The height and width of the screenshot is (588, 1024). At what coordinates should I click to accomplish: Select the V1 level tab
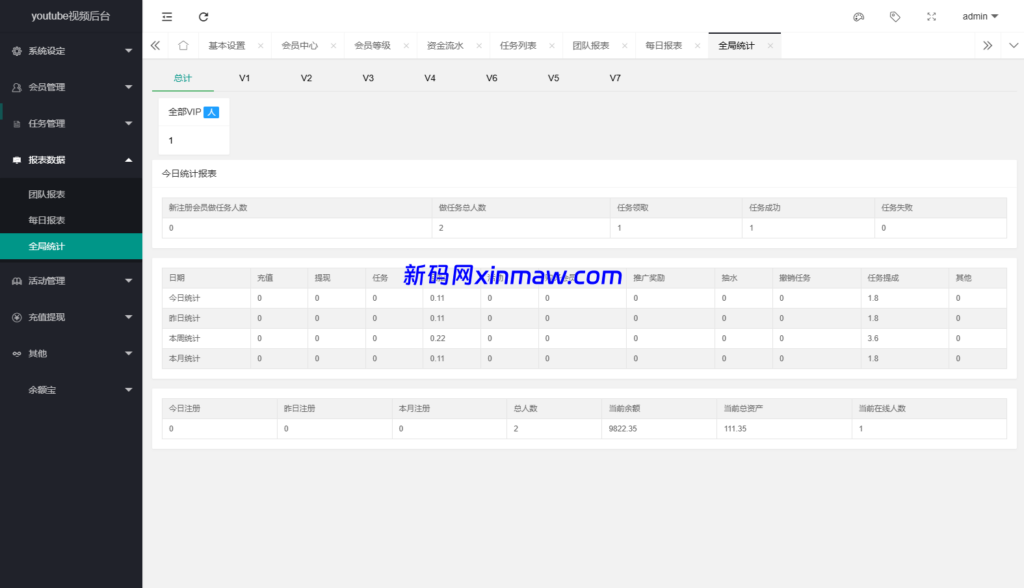[244, 78]
